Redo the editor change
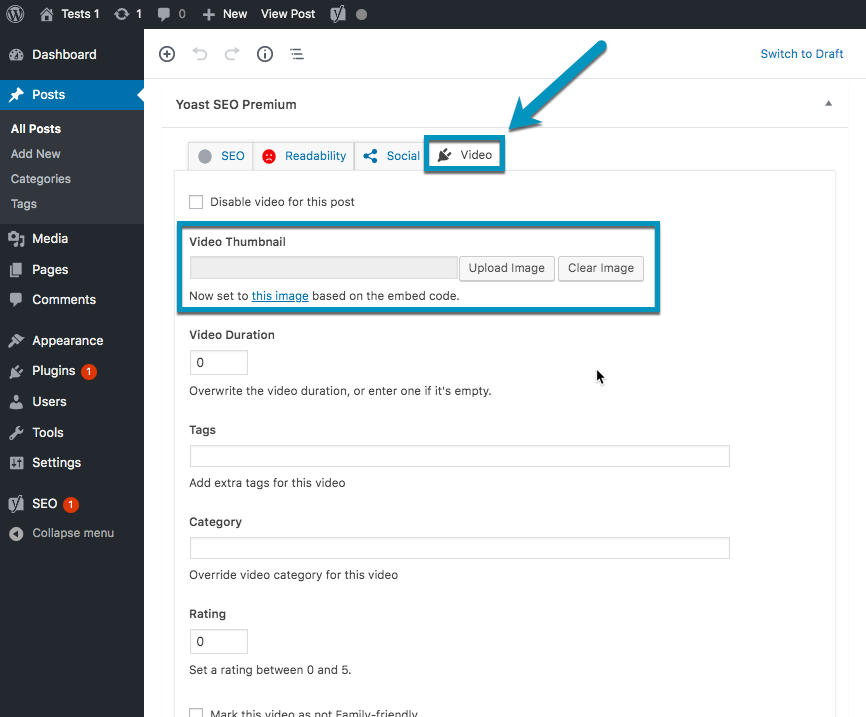866x717 pixels. 232,54
